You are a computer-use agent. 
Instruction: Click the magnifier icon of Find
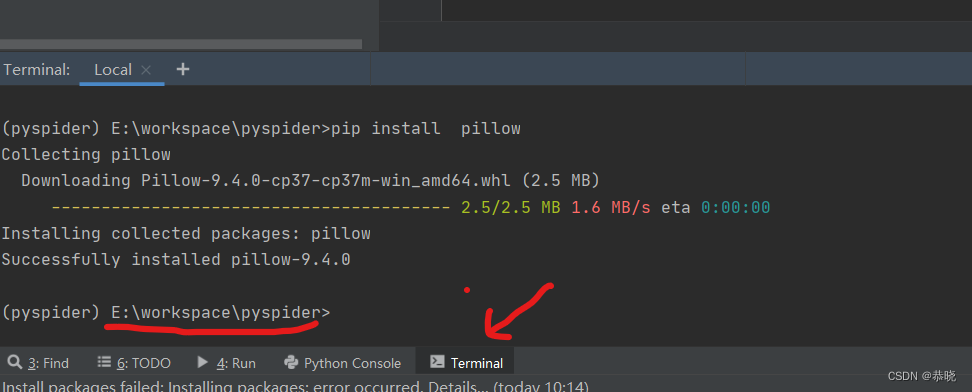(14, 362)
